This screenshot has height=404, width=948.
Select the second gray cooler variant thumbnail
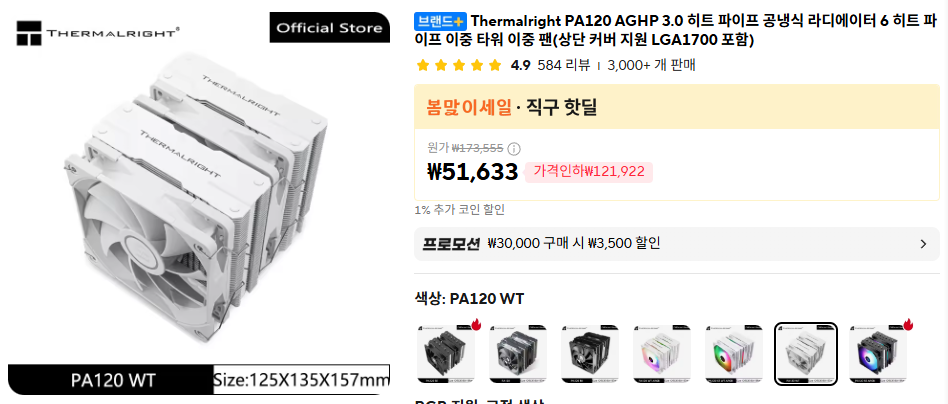(518, 354)
